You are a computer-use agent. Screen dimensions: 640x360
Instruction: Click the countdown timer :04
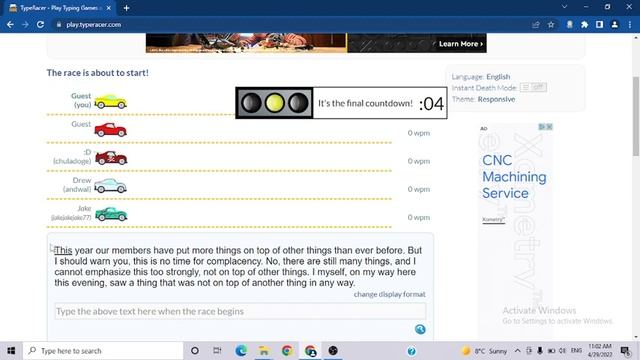pyautogui.click(x=431, y=104)
